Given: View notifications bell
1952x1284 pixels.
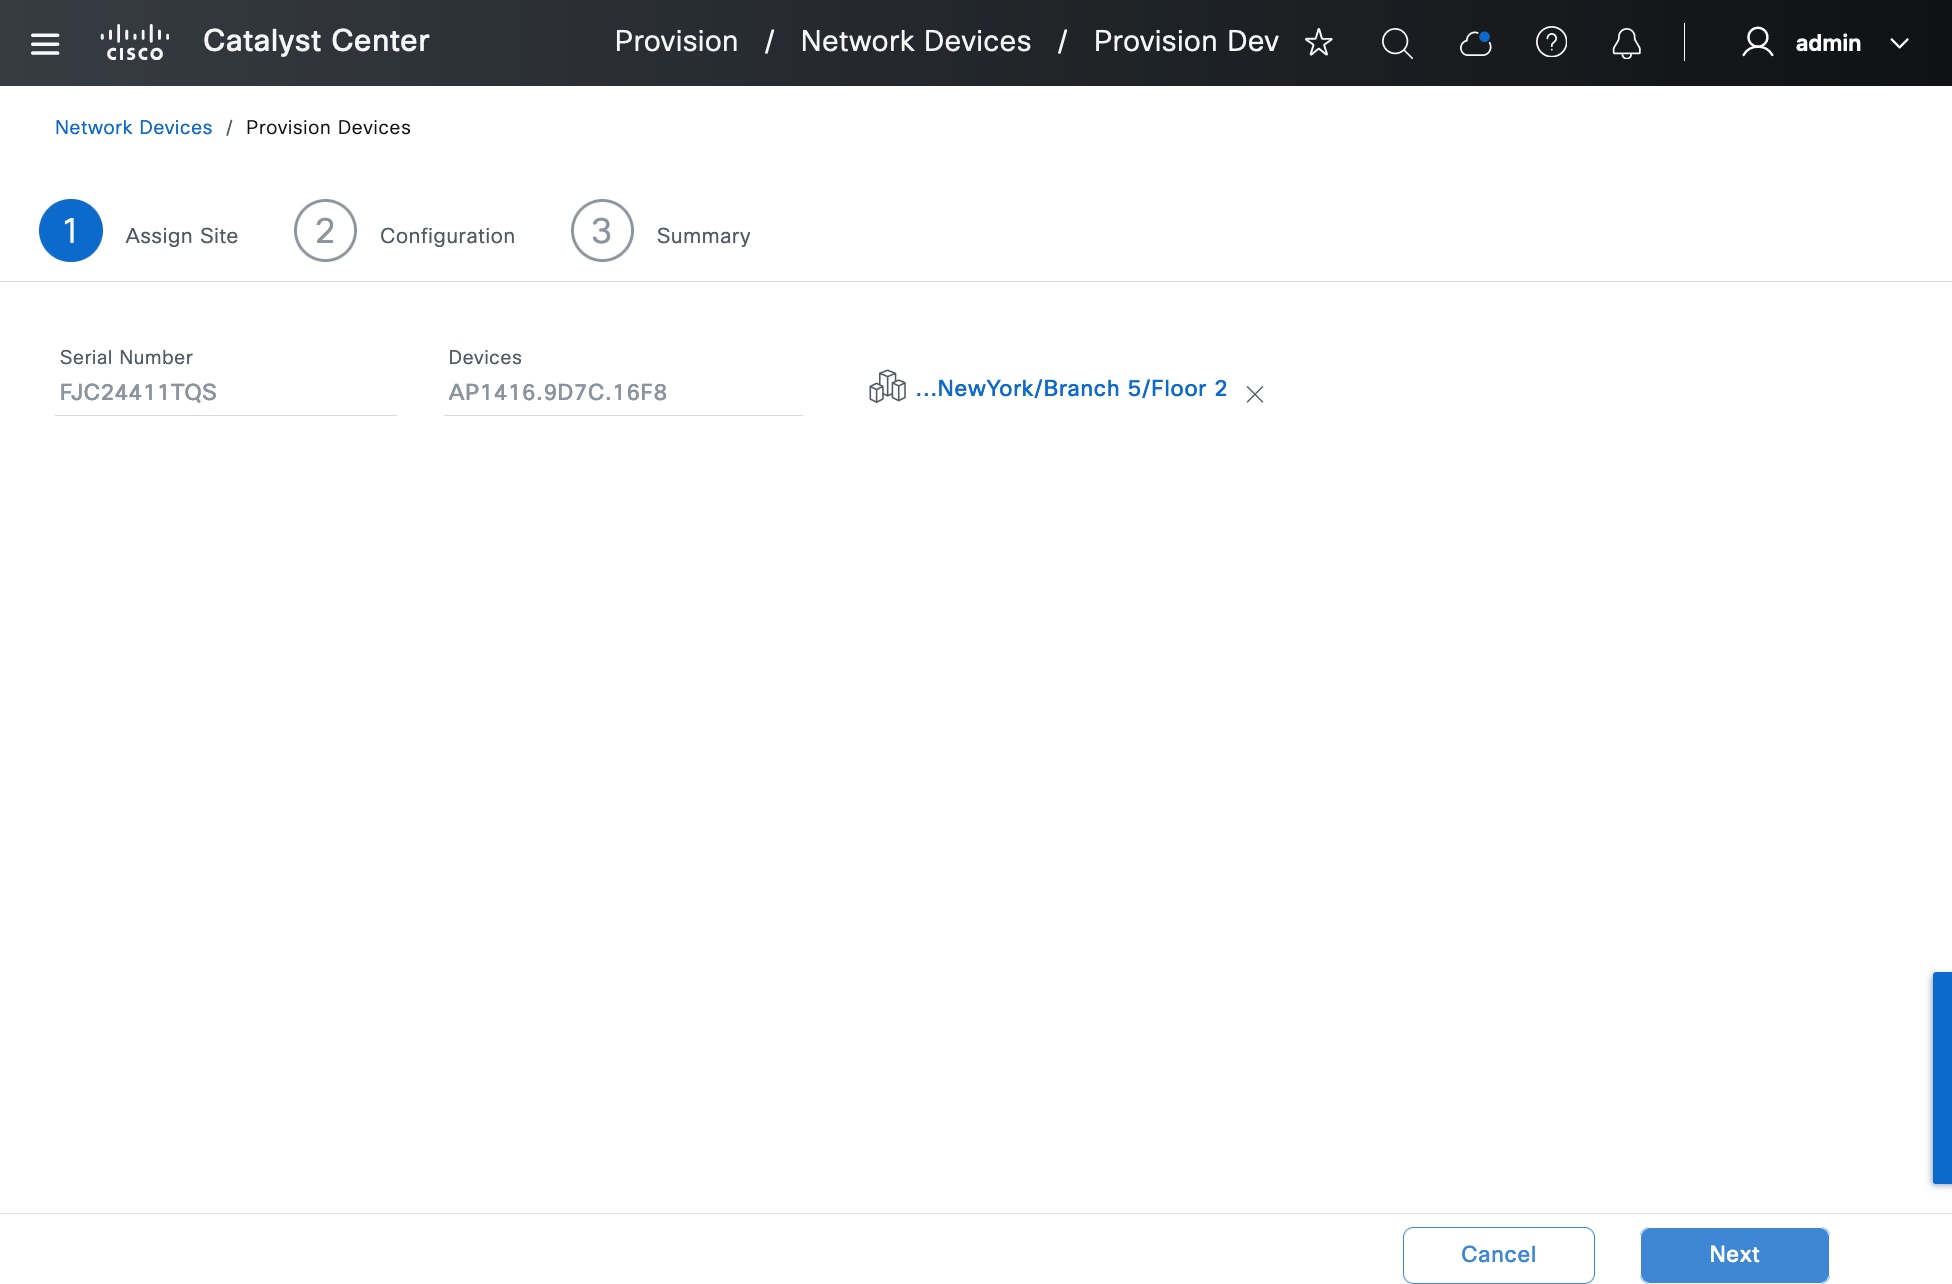Looking at the screenshot, I should click(x=1627, y=43).
